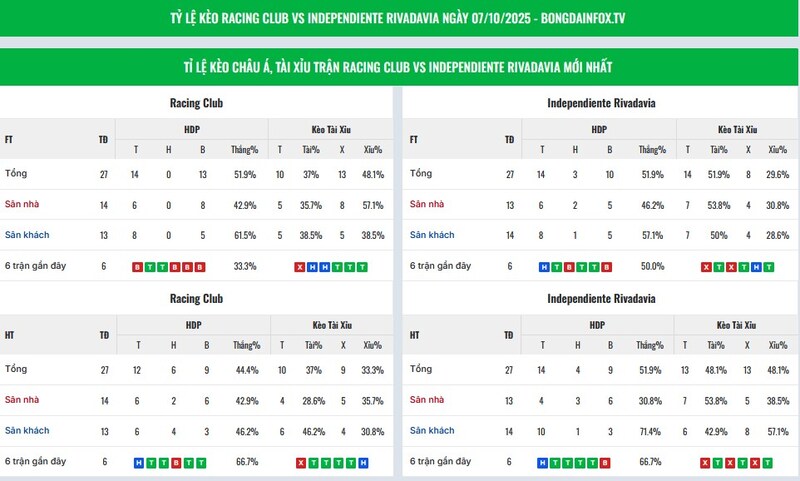Click first red B badge in Racing Club FT HDP form

(137, 267)
